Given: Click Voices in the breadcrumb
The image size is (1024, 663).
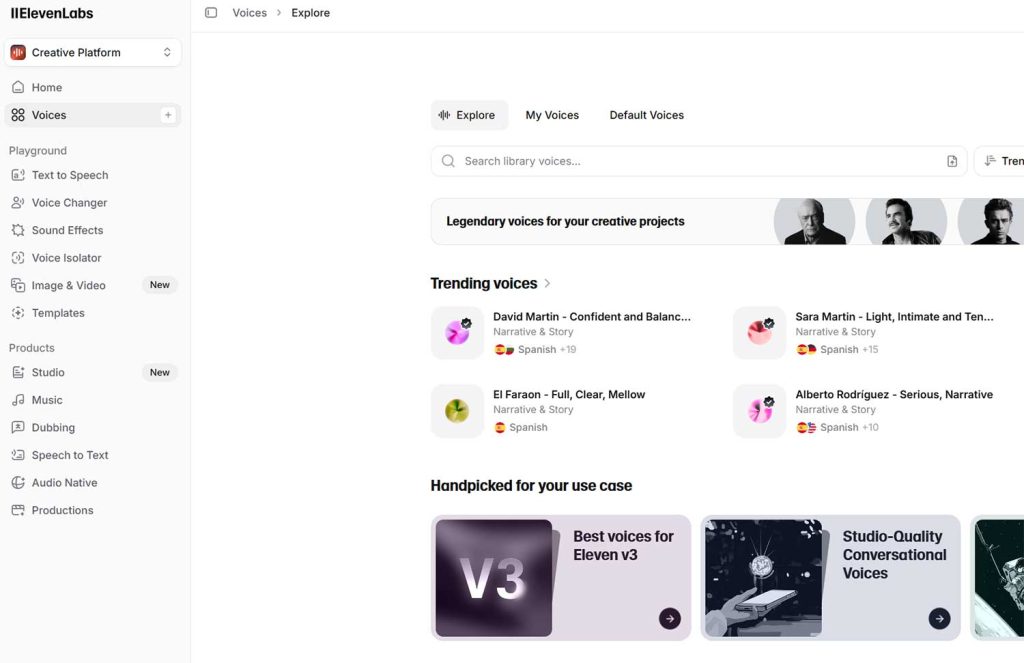Looking at the screenshot, I should (x=249, y=12).
